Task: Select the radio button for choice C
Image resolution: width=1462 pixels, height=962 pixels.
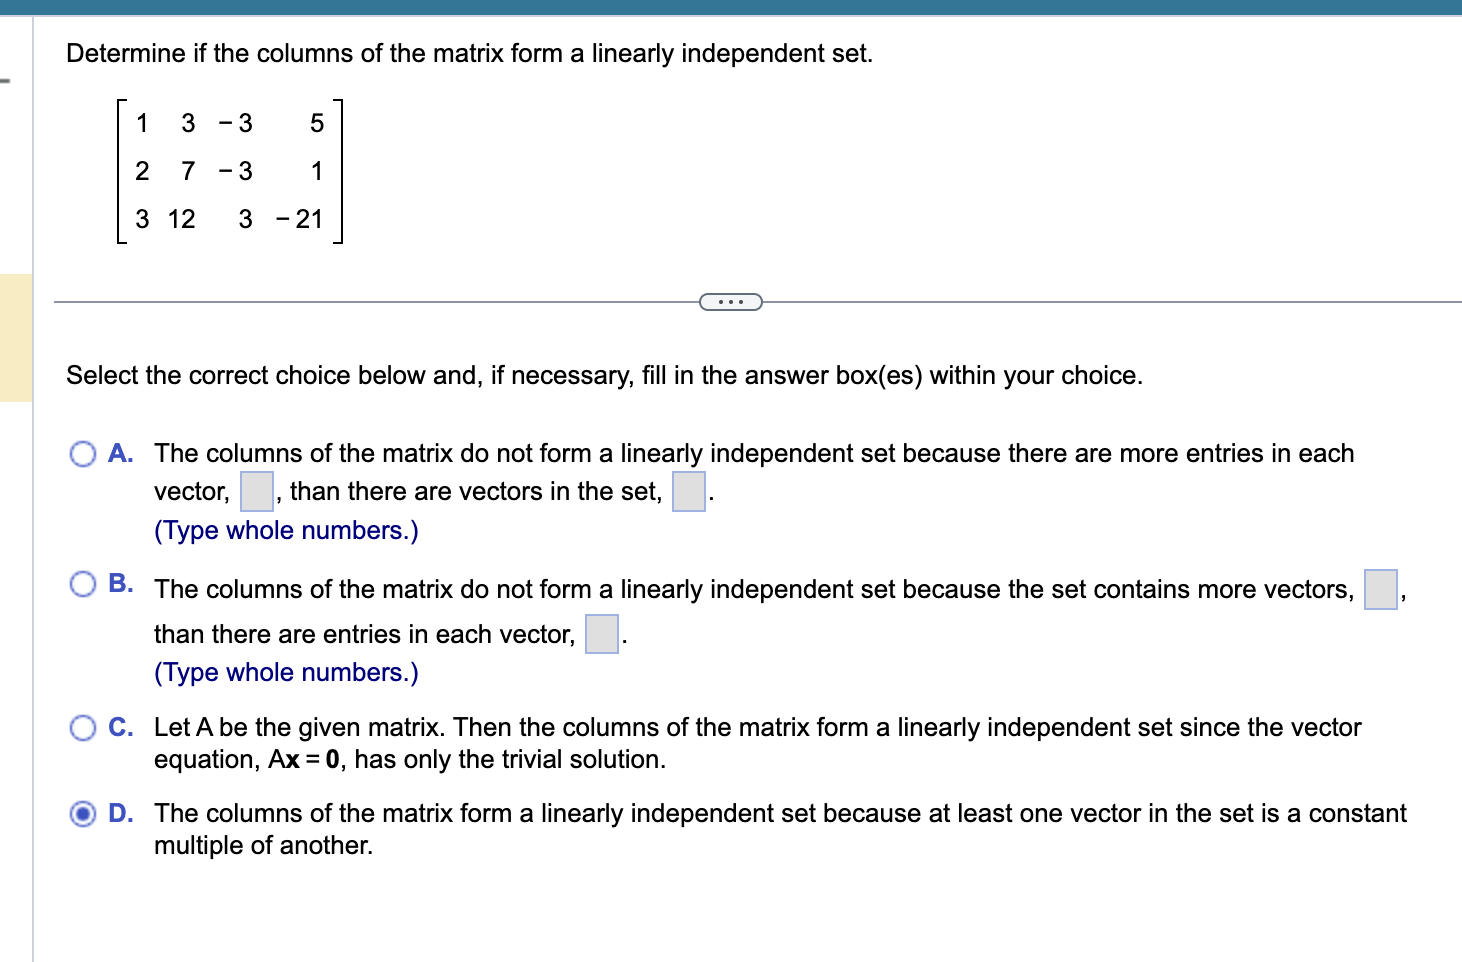Action: pyautogui.click(x=84, y=727)
